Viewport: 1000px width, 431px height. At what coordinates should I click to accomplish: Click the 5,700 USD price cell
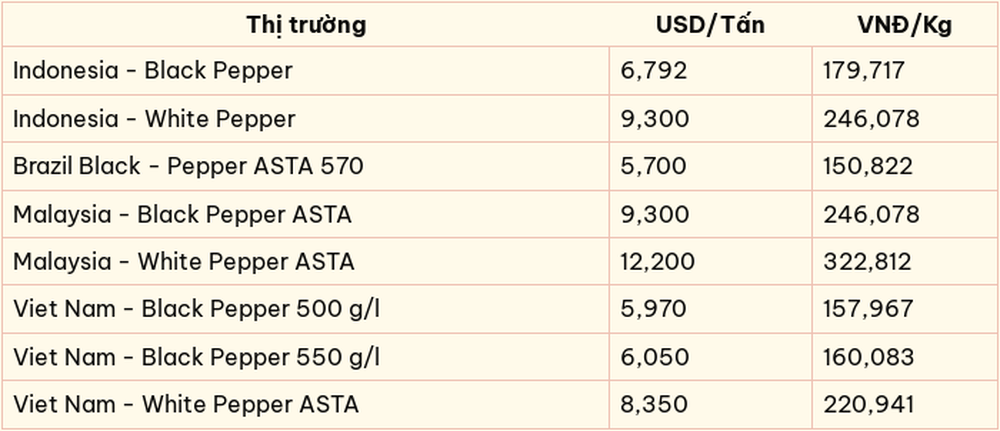(x=710, y=166)
